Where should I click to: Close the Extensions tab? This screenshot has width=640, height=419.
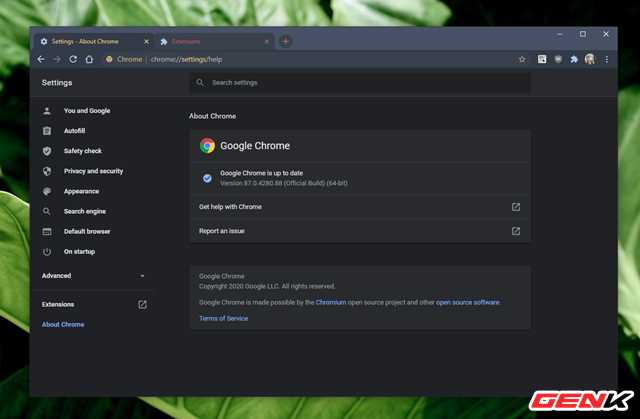[267, 41]
